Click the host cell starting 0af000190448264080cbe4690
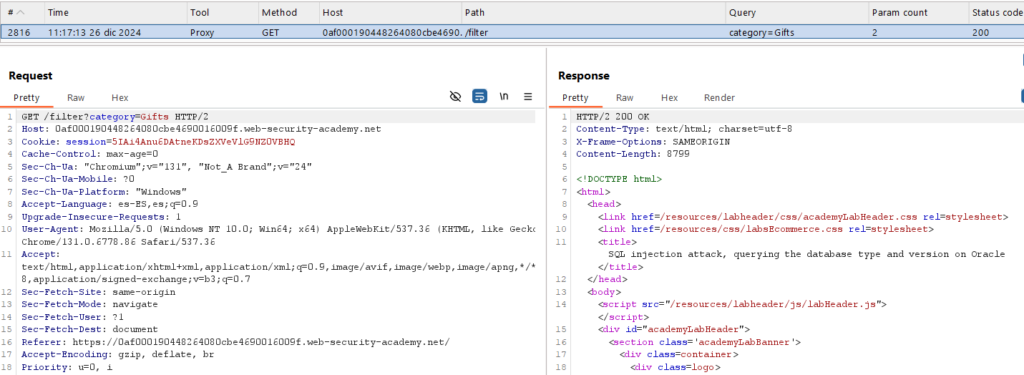 coord(392,32)
